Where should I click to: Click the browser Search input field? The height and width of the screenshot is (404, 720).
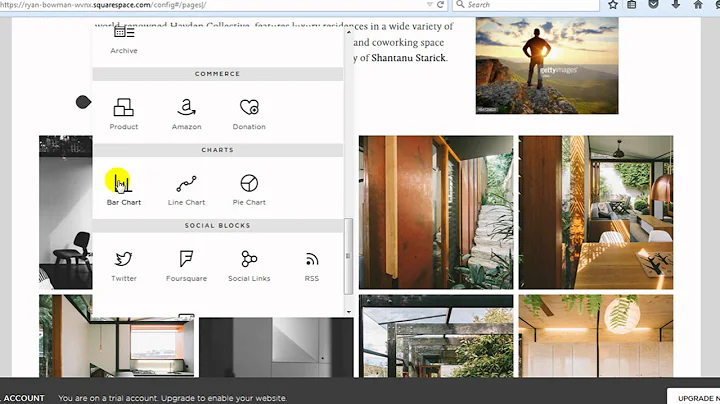pos(526,5)
